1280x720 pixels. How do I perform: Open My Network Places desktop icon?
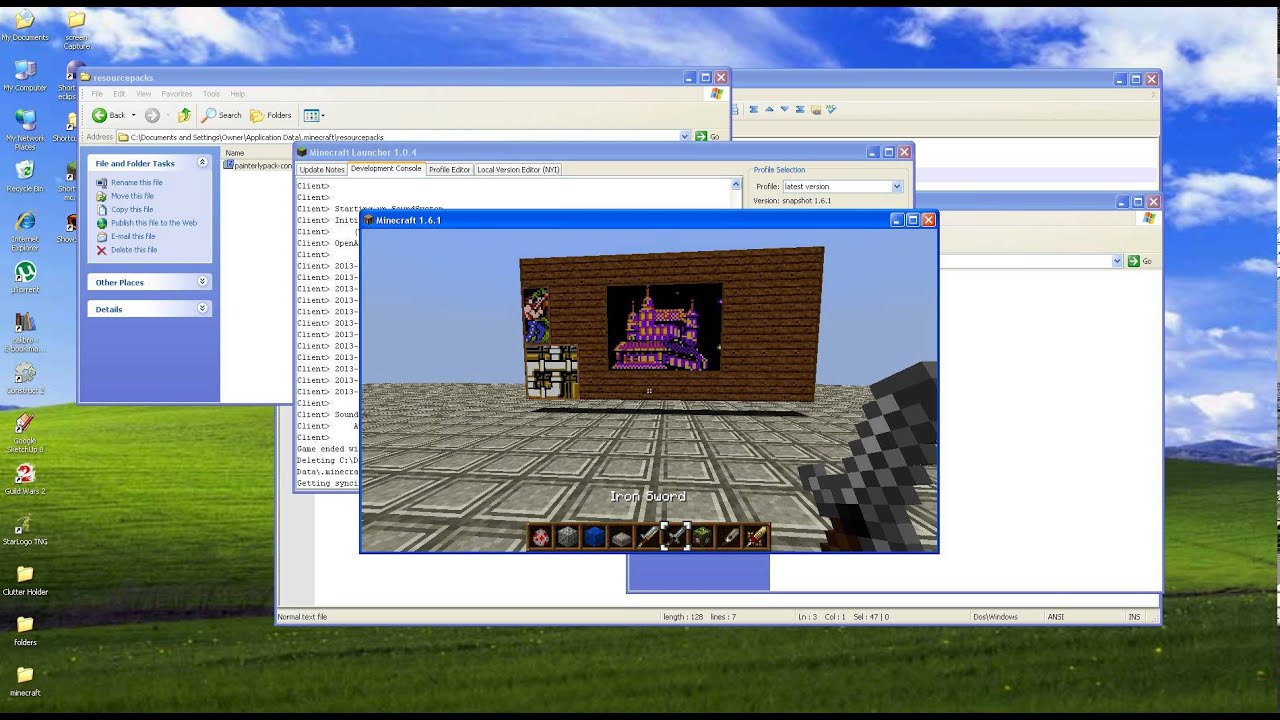point(25,128)
